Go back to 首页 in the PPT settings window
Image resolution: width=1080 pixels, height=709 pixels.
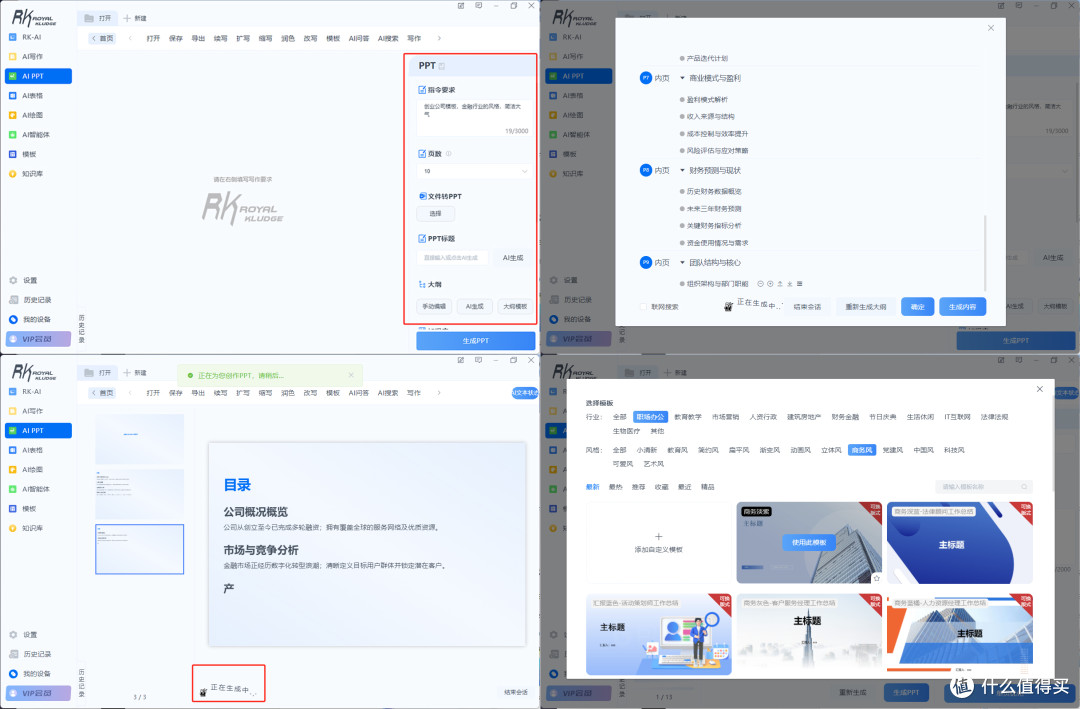(103, 39)
